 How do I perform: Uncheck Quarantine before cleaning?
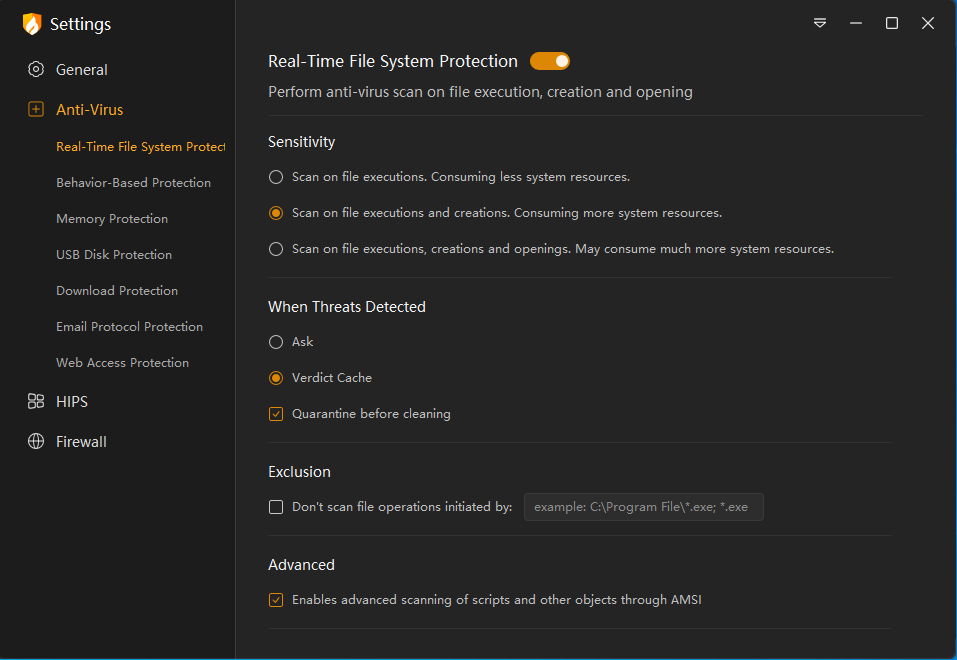point(276,414)
